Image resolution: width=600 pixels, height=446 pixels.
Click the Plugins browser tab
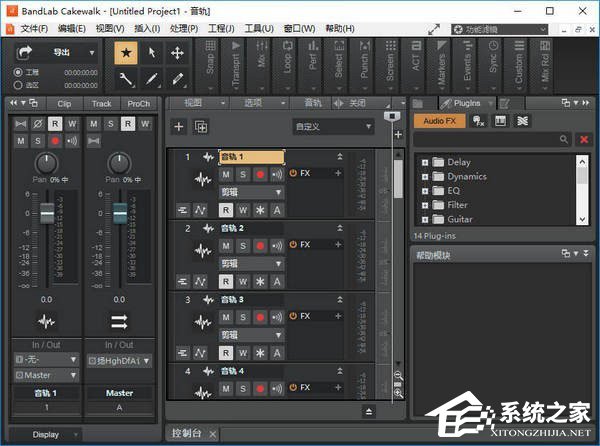tap(466, 103)
